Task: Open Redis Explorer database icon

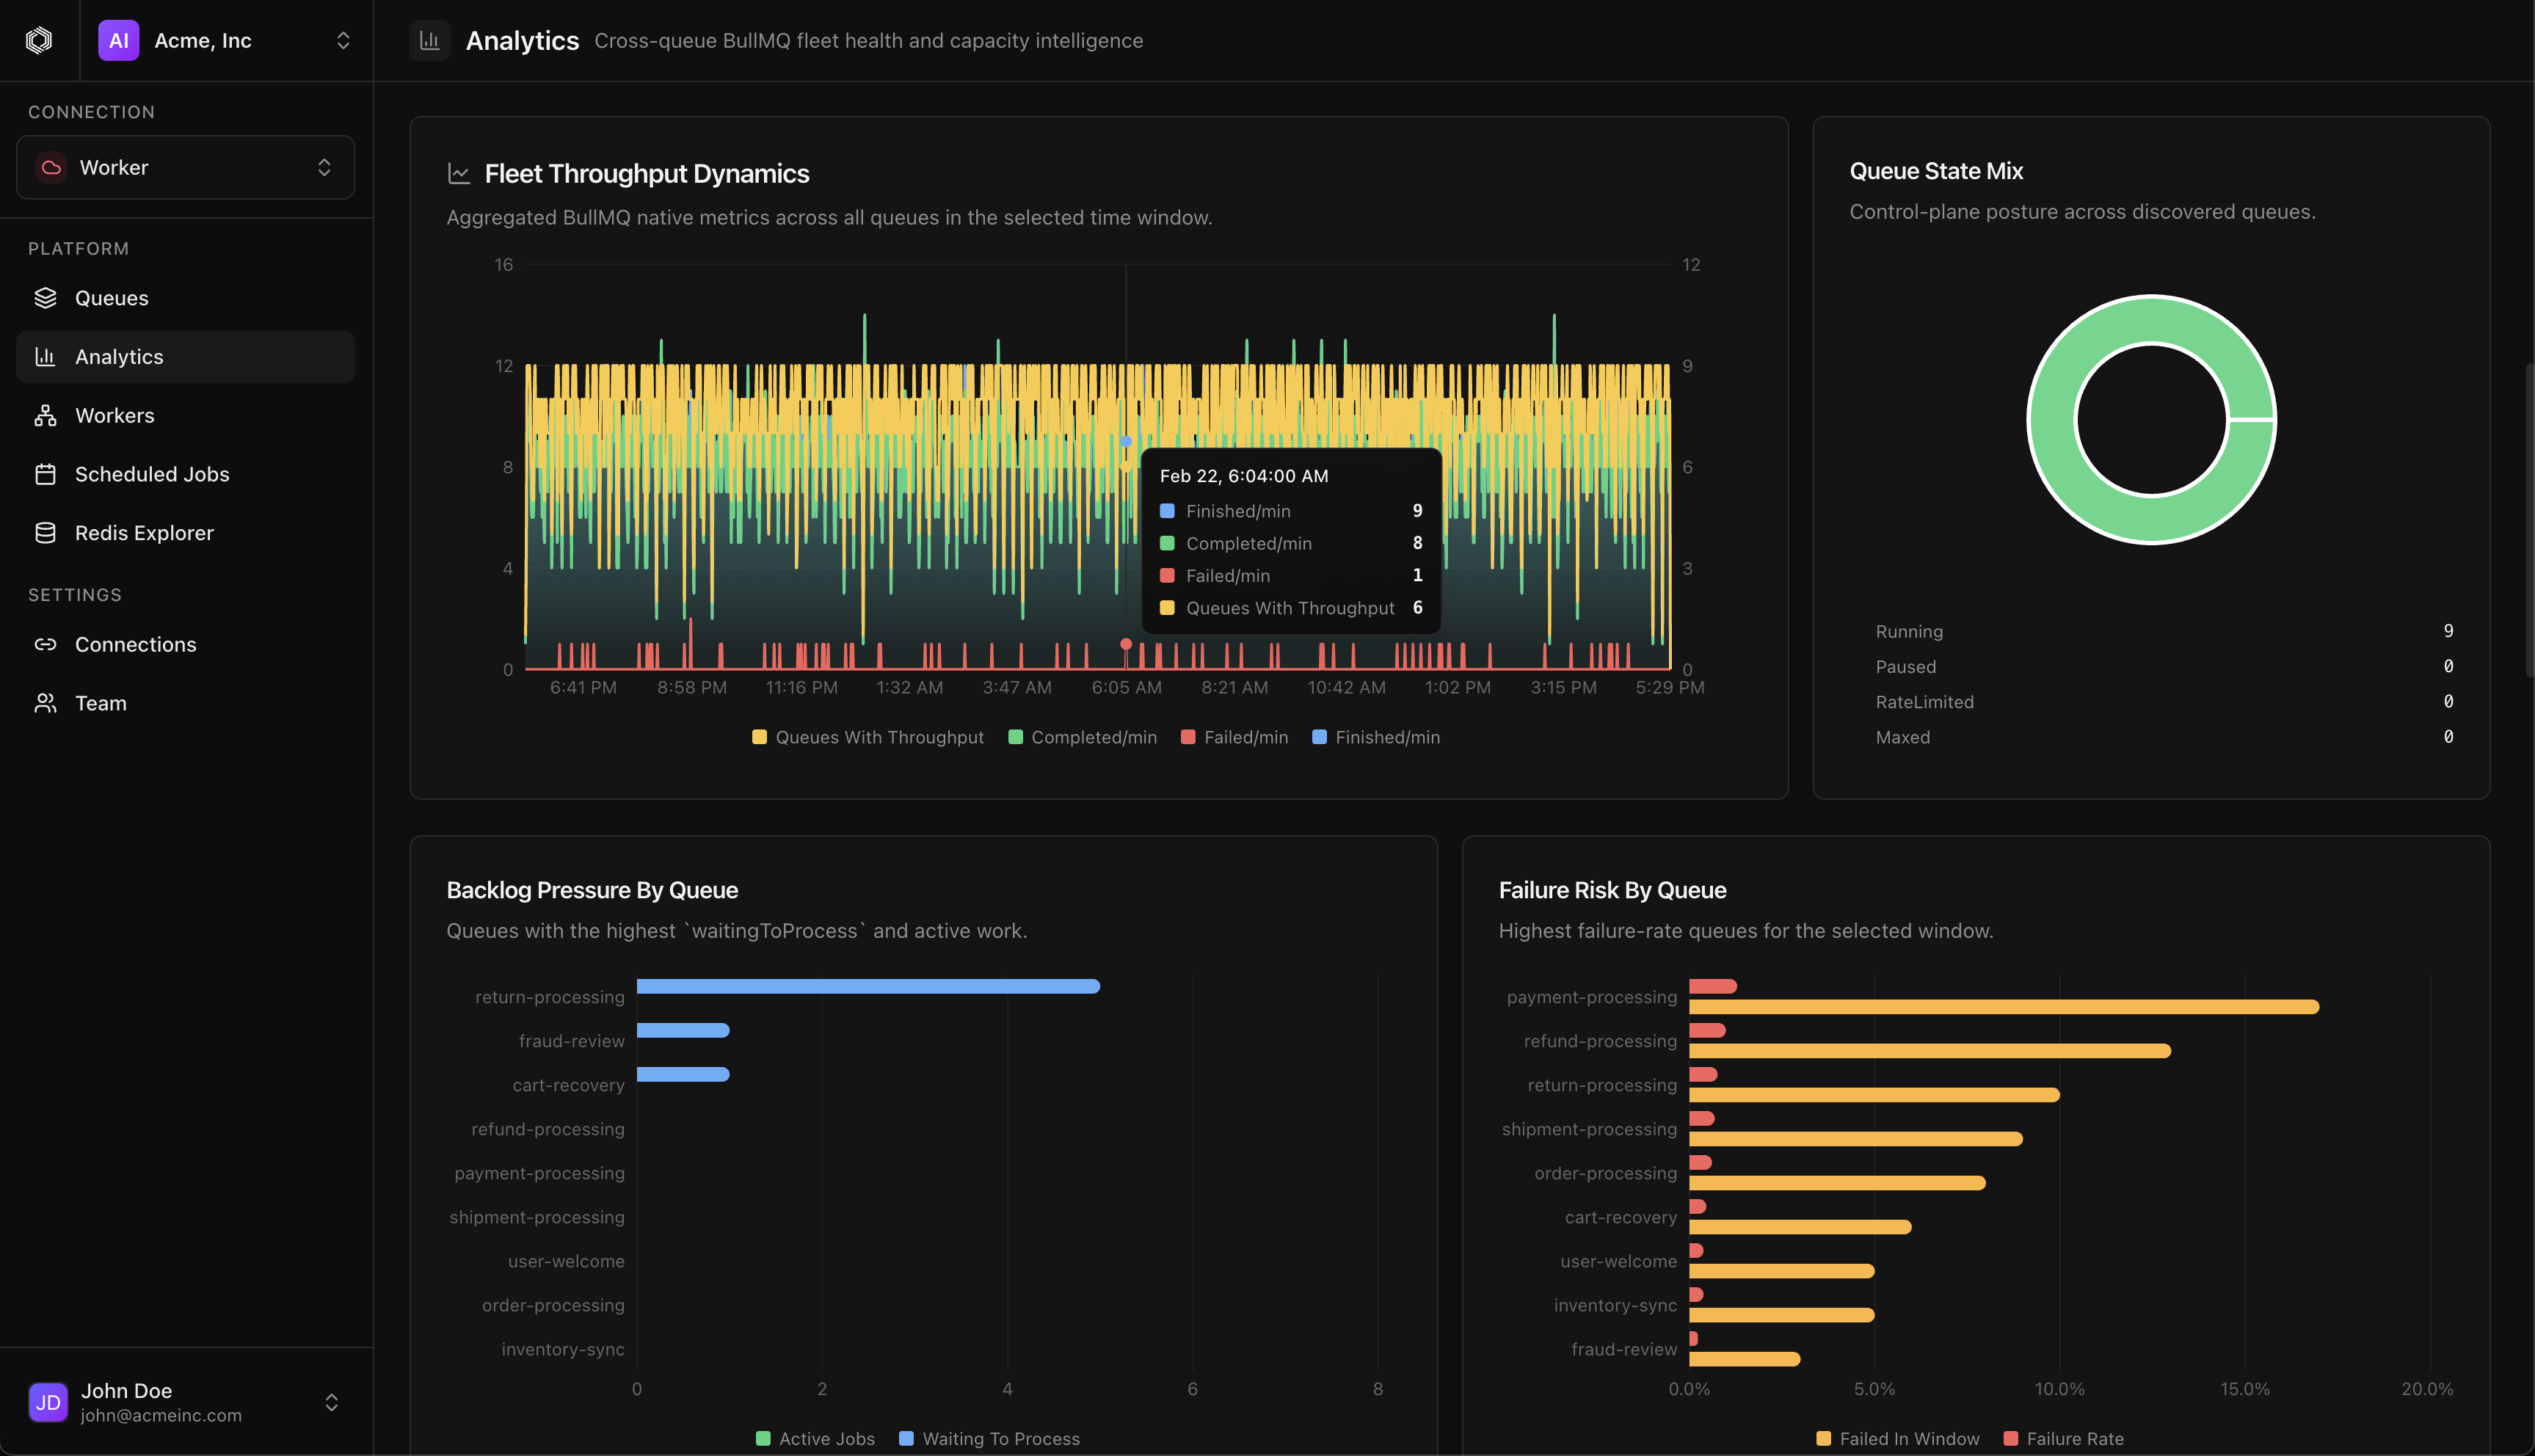Action: [x=46, y=532]
